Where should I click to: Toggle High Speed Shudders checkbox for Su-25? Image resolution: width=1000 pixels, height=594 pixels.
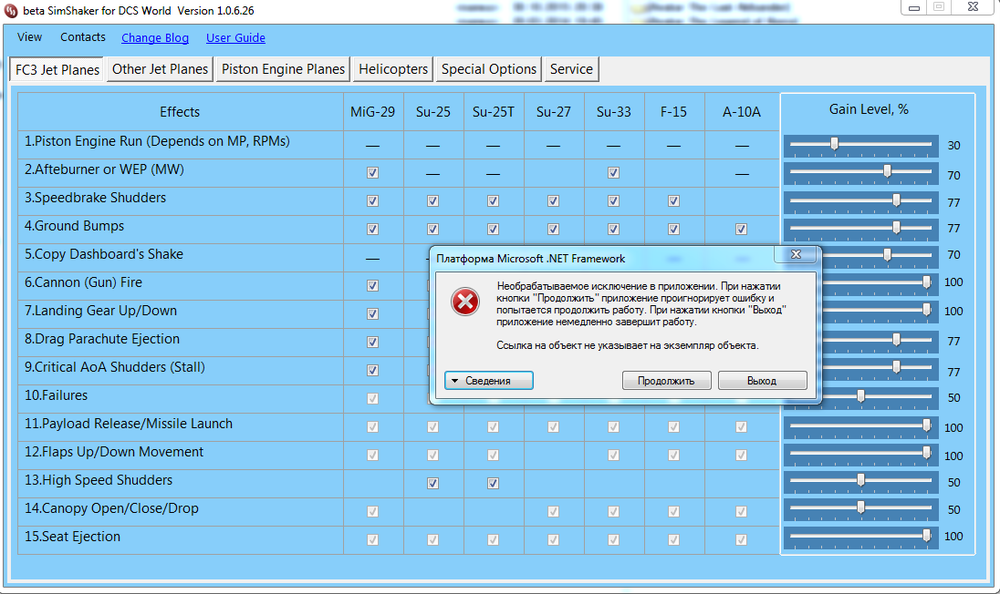[433, 484]
